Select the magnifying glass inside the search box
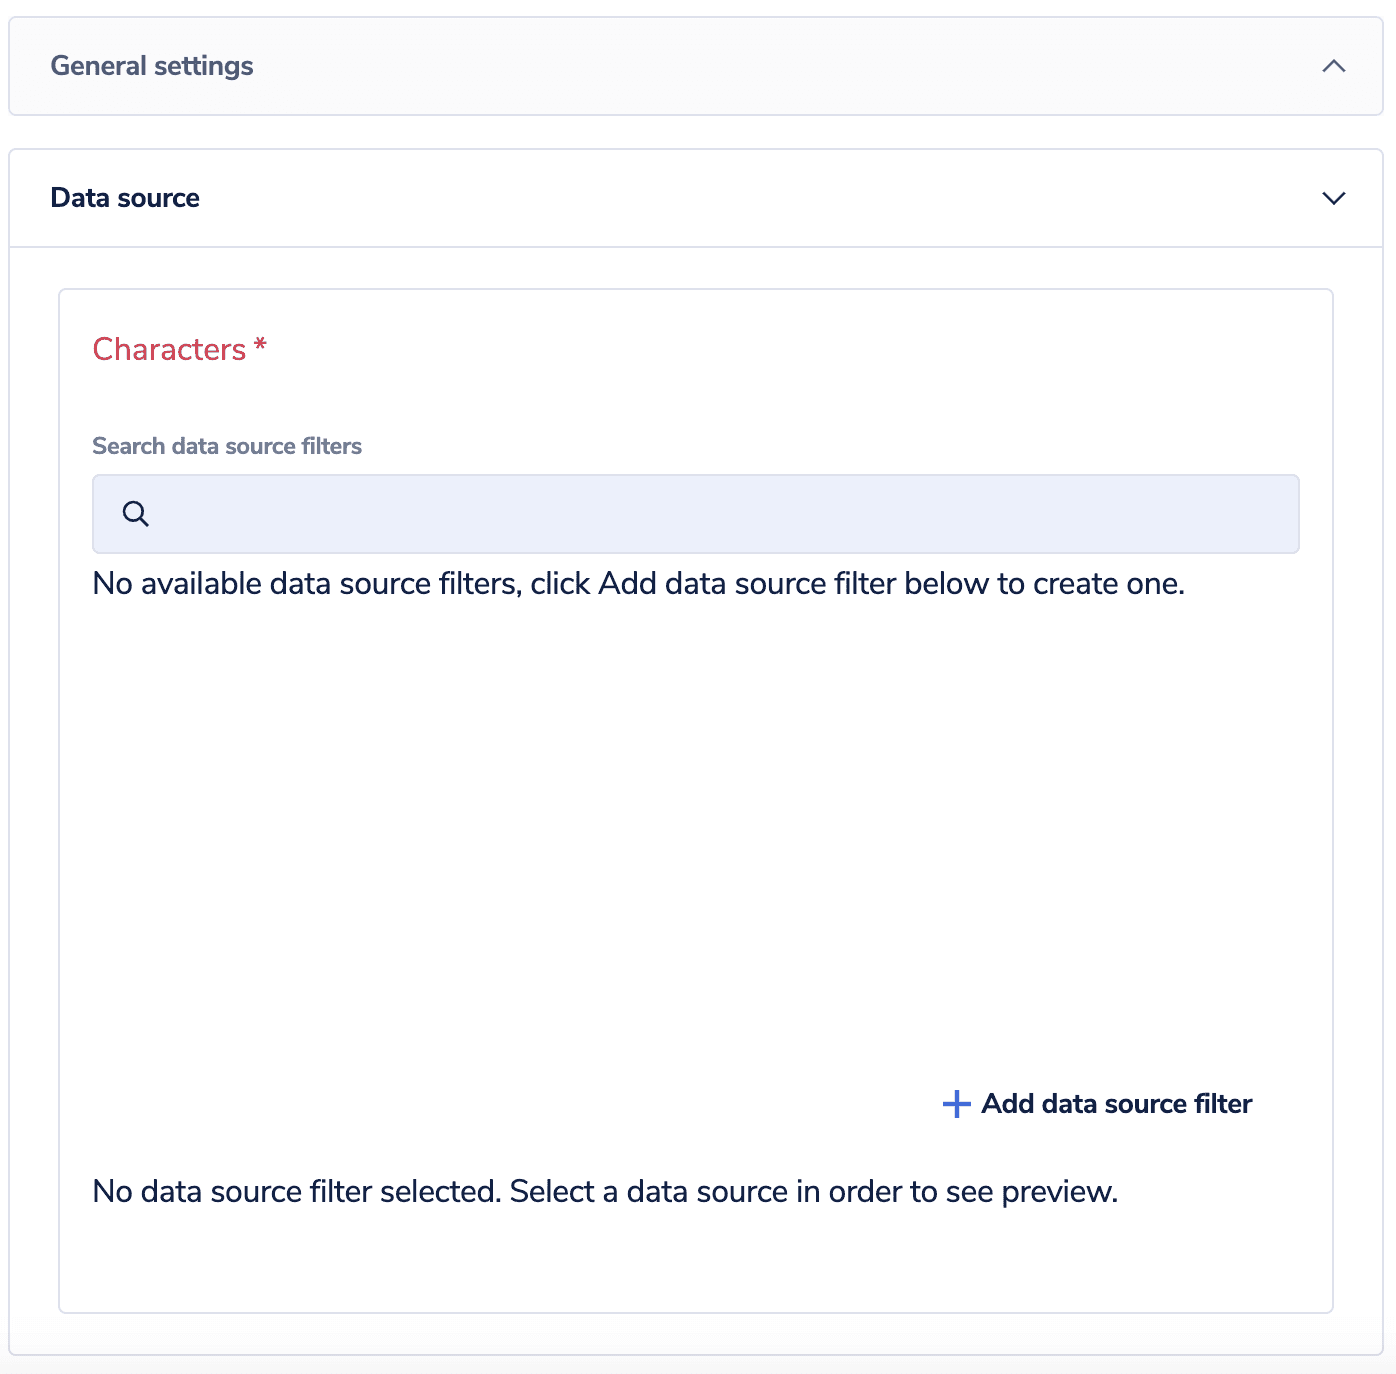This screenshot has height=1374, width=1396. [x=136, y=513]
